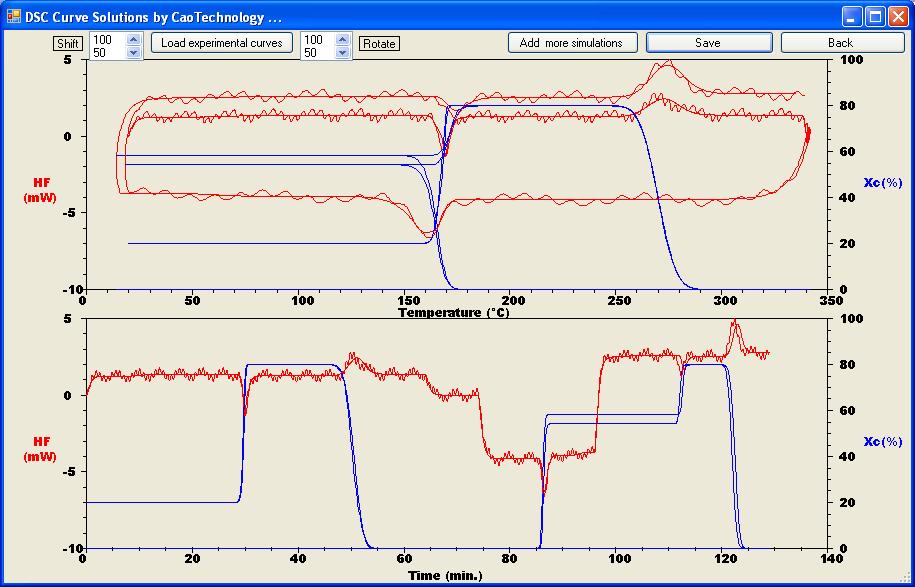Click the Time axis label
This screenshot has width=915, height=587.
pos(447,575)
